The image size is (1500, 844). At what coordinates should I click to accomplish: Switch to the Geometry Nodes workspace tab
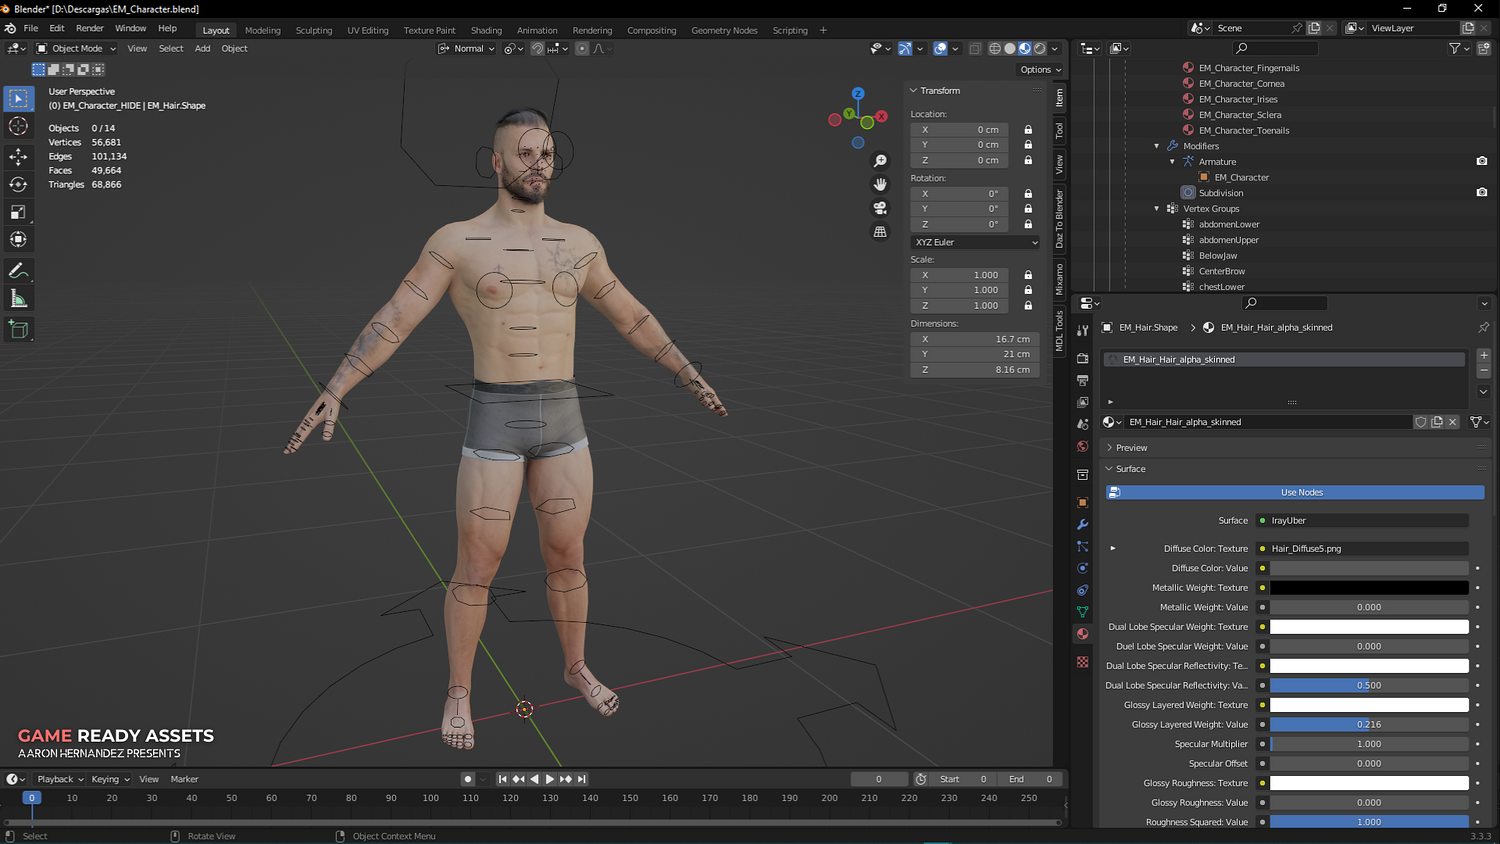pos(724,30)
